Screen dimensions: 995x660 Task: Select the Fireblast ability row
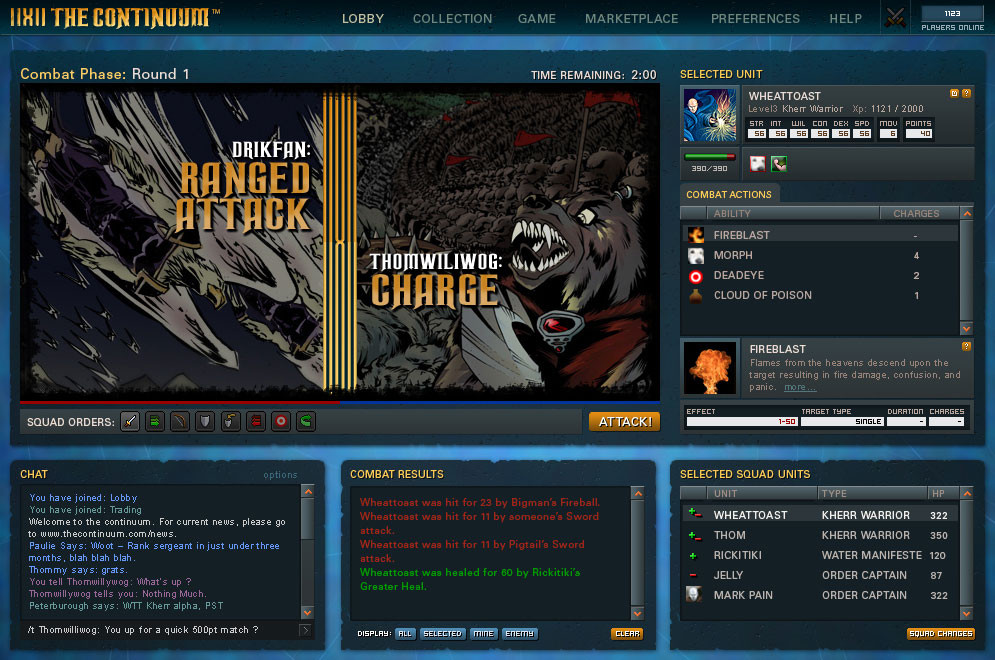(x=820, y=235)
